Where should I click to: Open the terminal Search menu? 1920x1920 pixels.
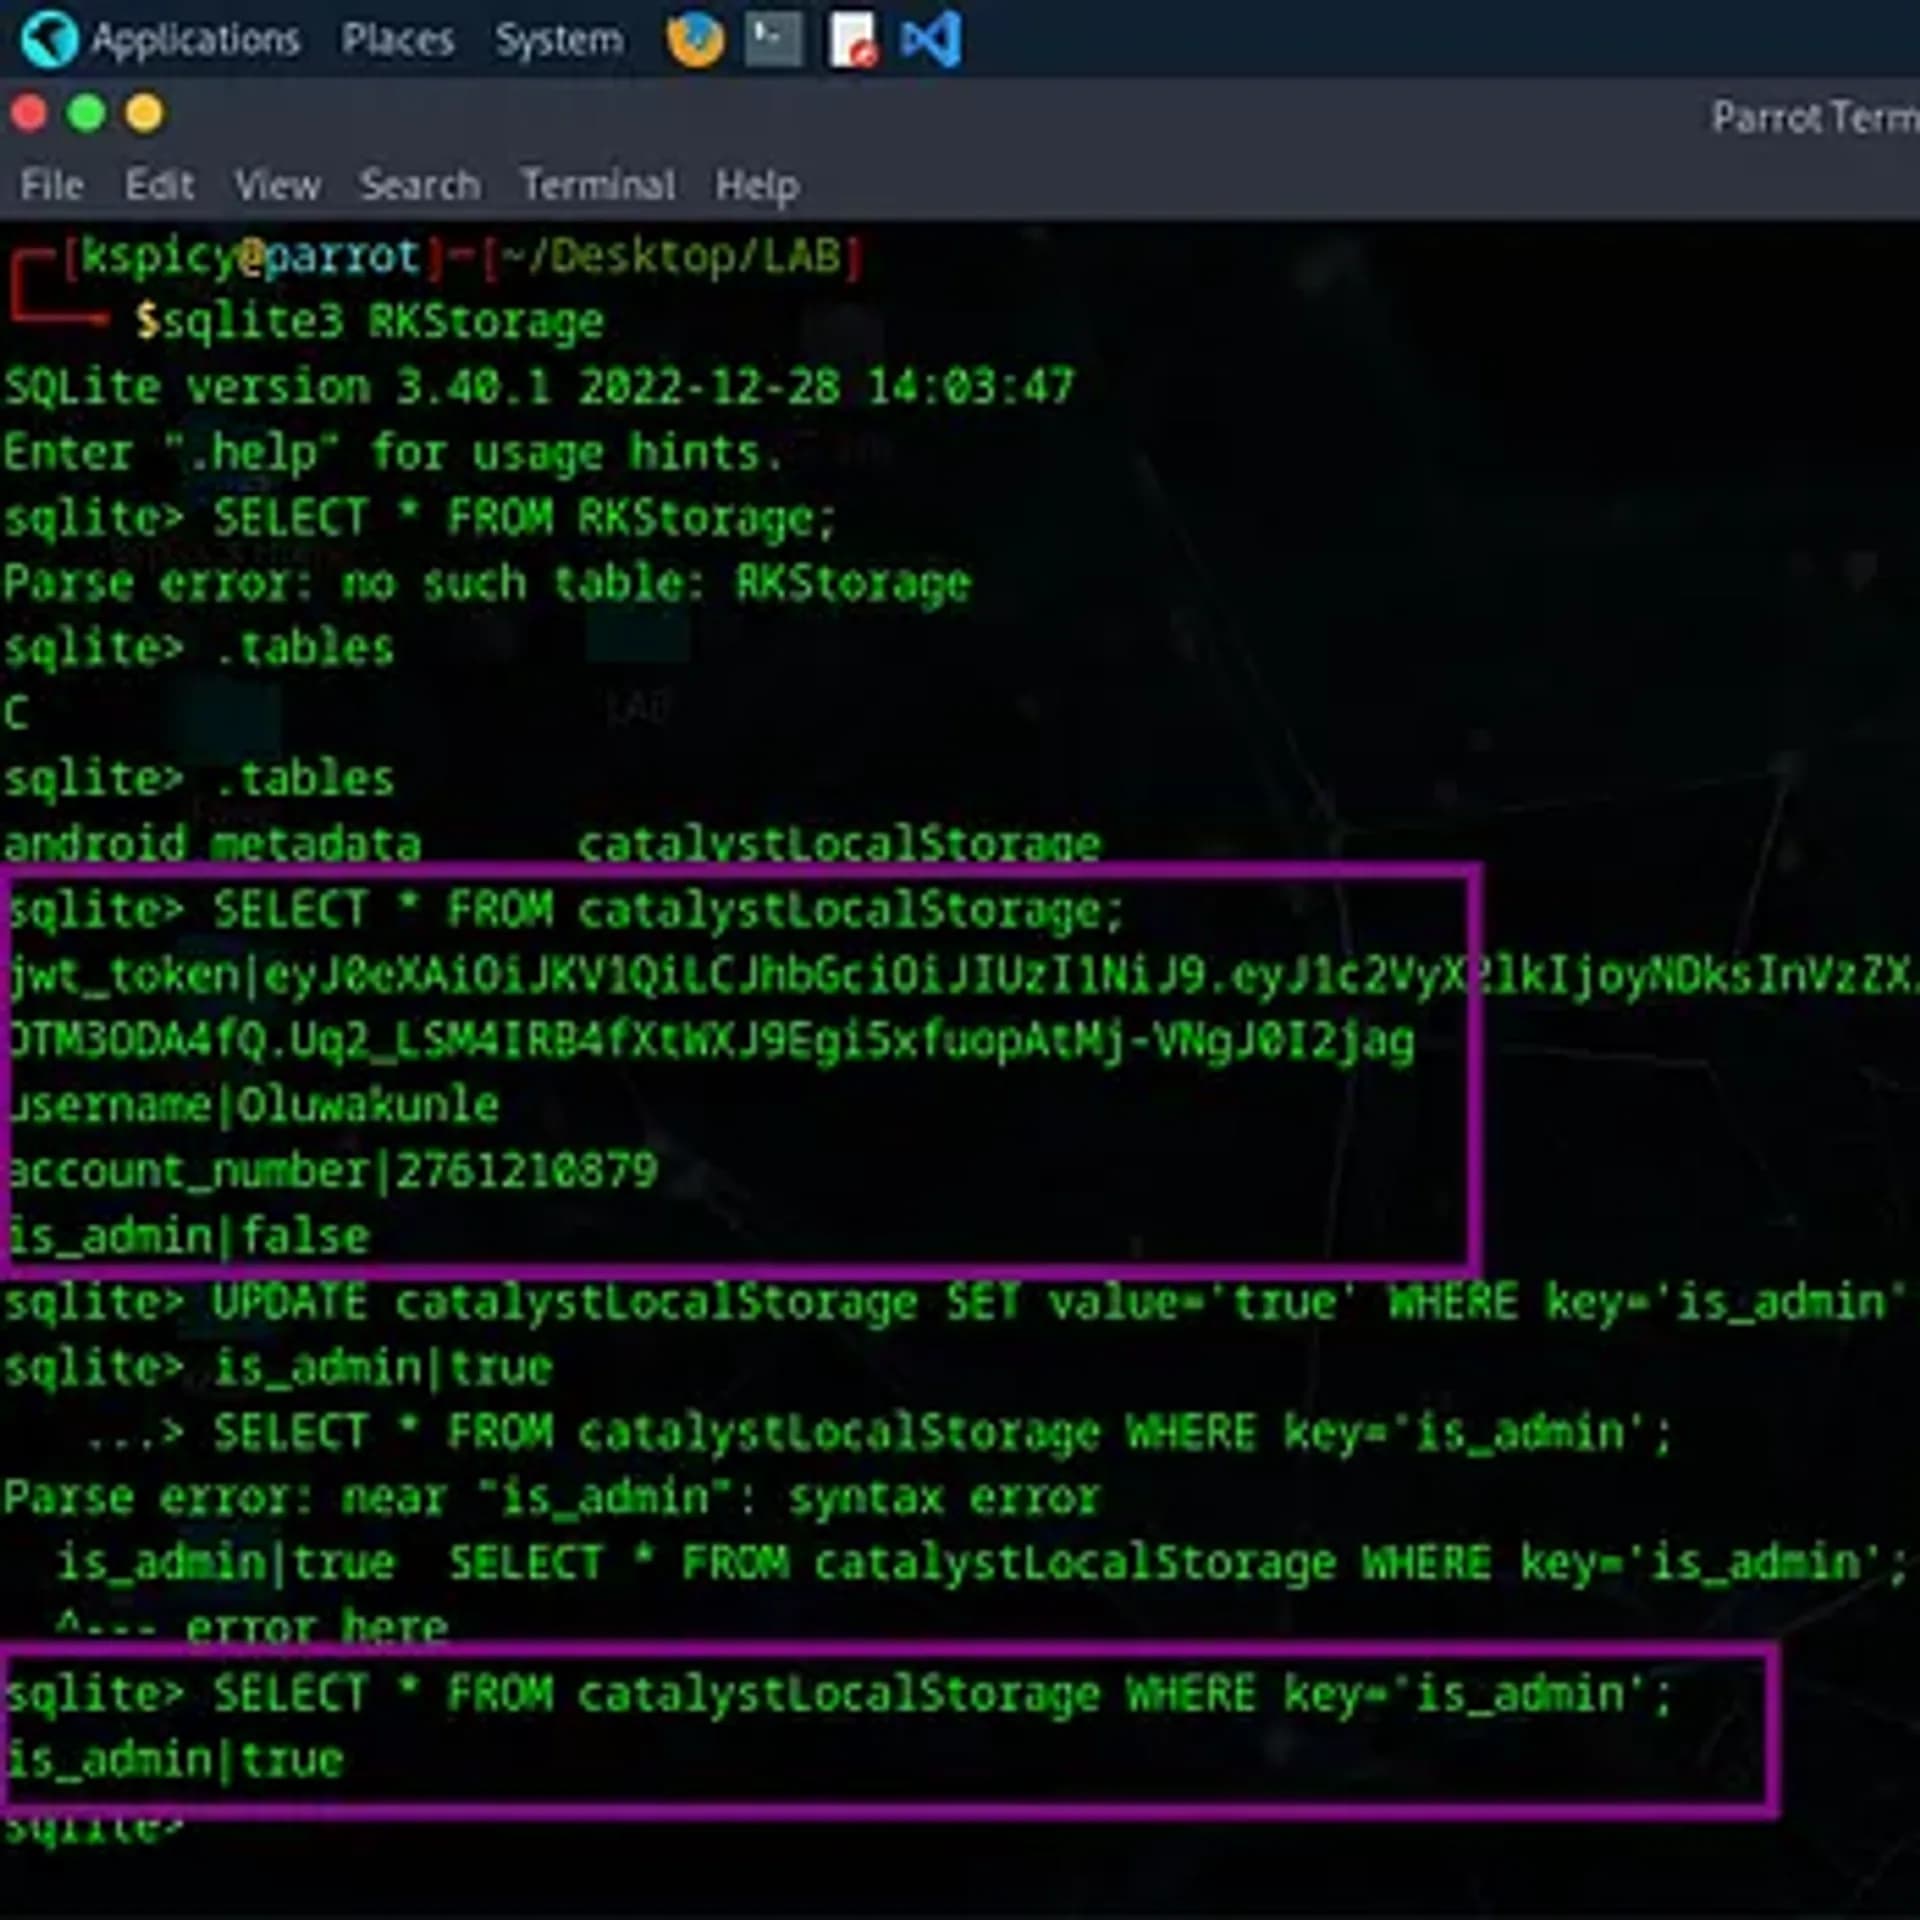[420, 185]
